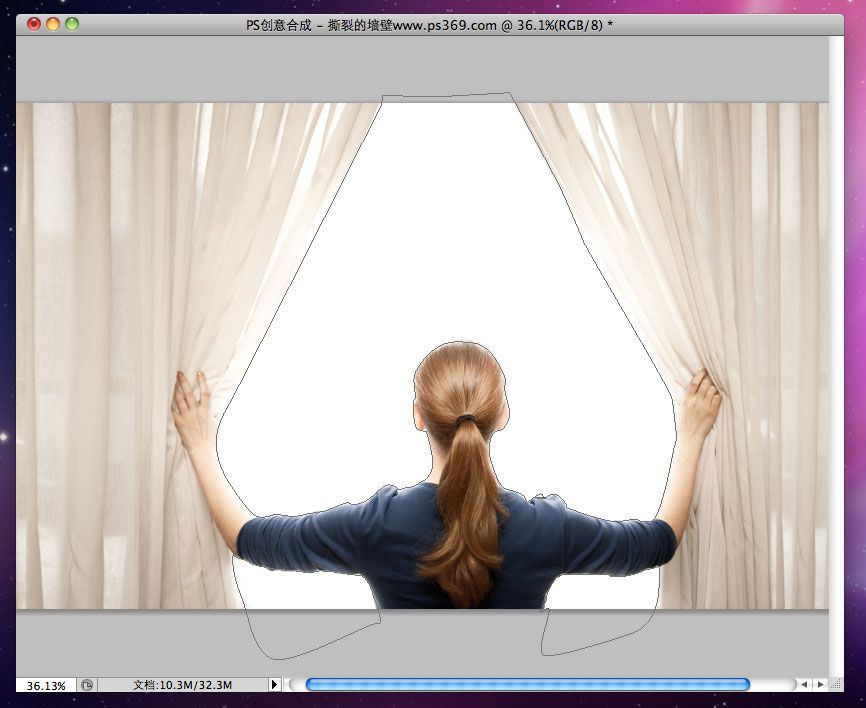
Task: Click the document size readout 文档:10.3M/32.3M
Action: tap(182, 685)
